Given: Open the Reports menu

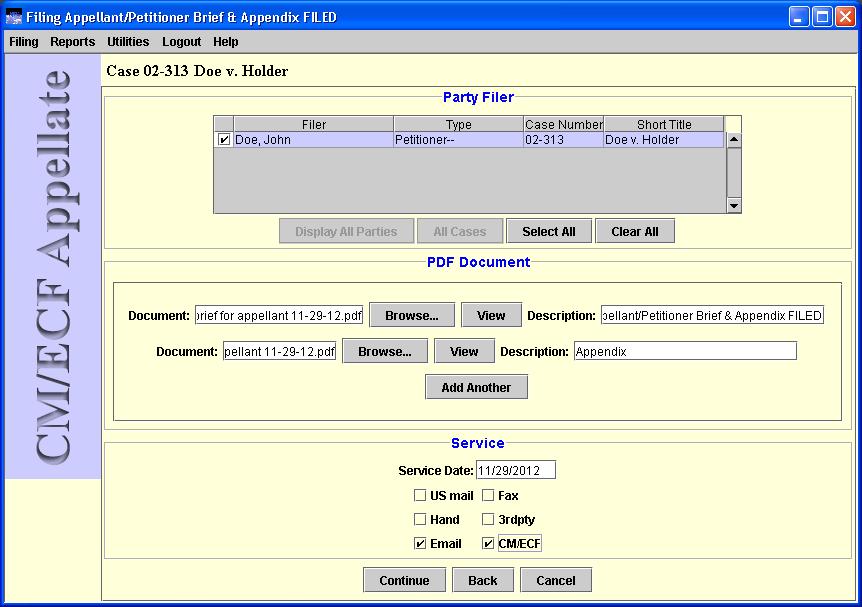Looking at the screenshot, I should [73, 42].
